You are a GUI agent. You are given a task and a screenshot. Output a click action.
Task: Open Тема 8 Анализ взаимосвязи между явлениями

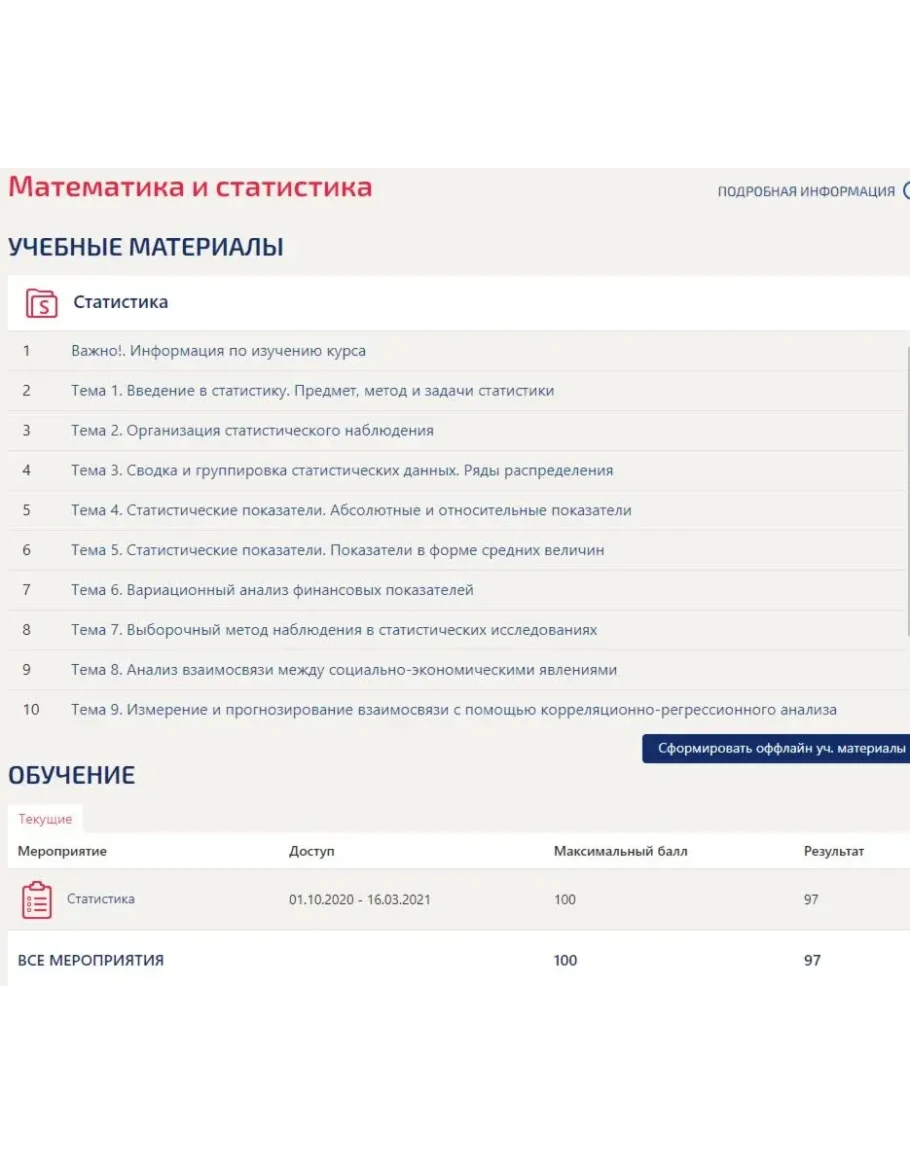344,670
